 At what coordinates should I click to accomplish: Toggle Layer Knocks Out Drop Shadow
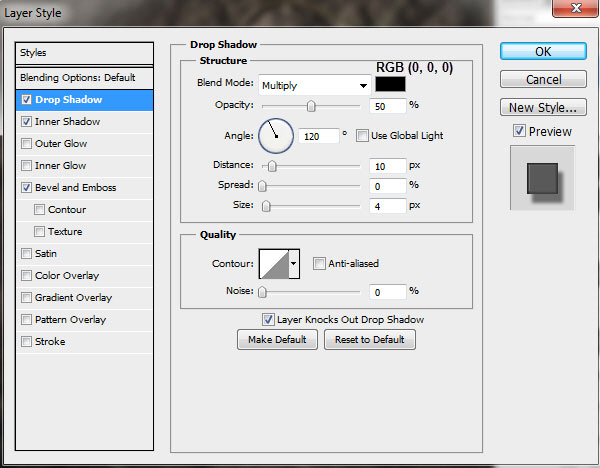[x=268, y=320]
